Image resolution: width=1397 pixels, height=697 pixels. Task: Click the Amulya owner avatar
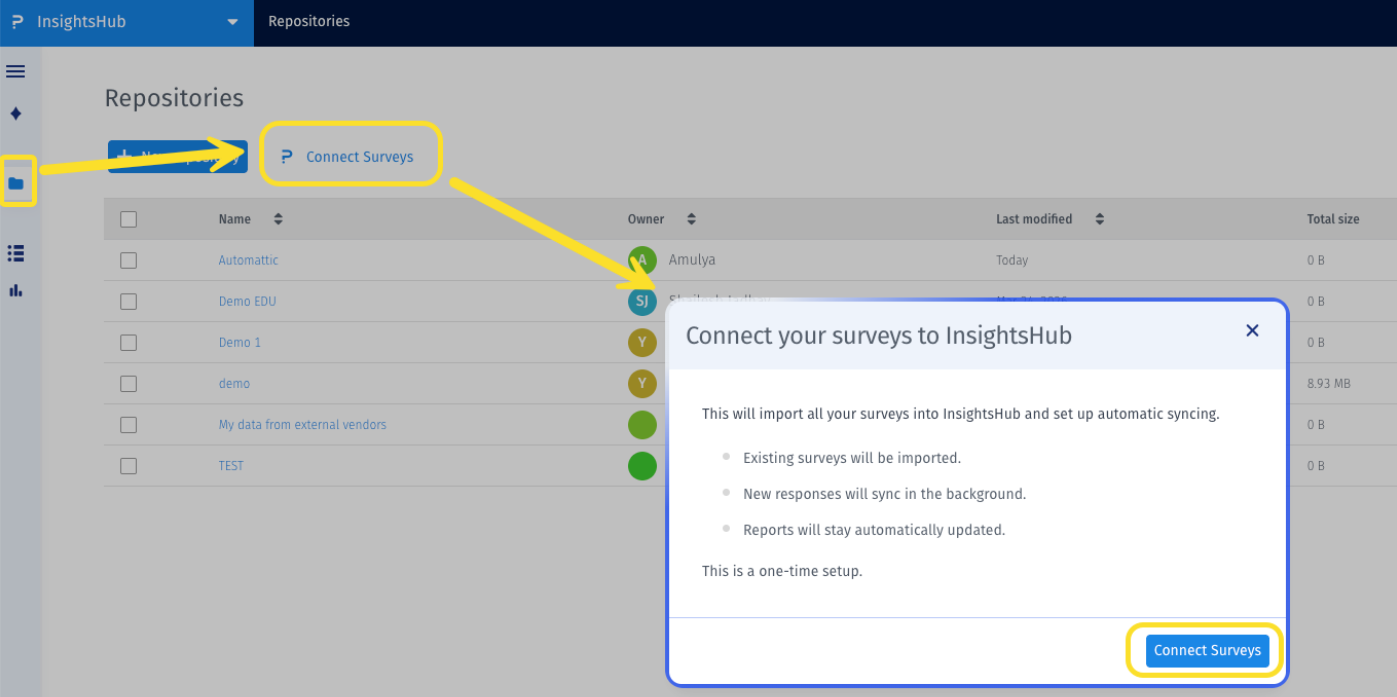[642, 260]
